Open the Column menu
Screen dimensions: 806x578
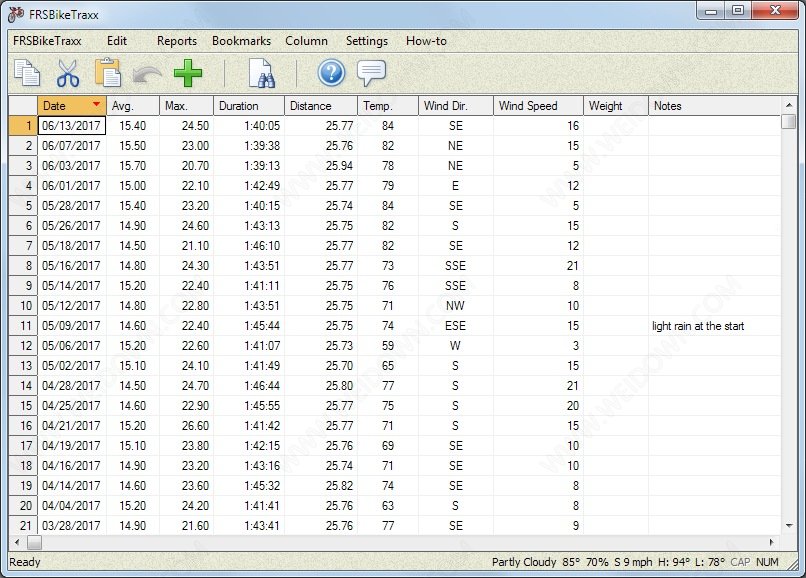306,41
